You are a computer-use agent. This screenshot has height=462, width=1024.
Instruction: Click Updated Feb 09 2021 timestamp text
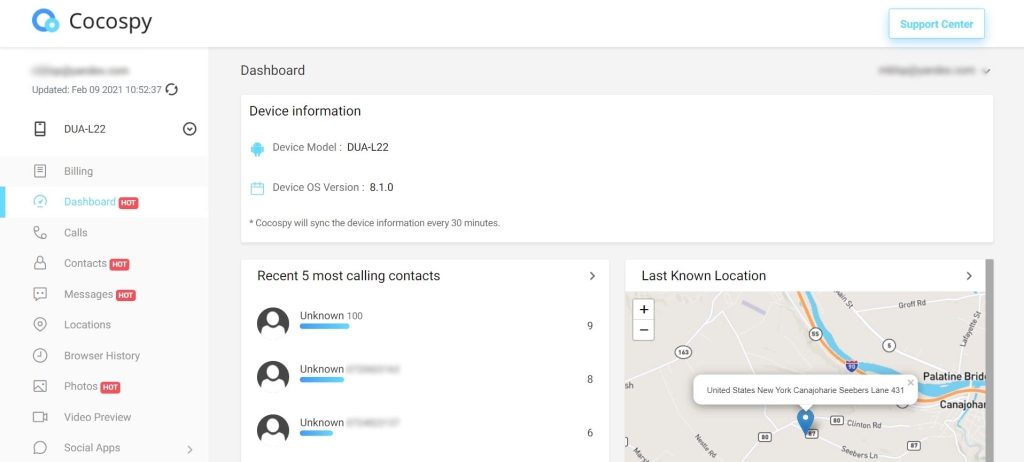pyautogui.click(x=97, y=90)
